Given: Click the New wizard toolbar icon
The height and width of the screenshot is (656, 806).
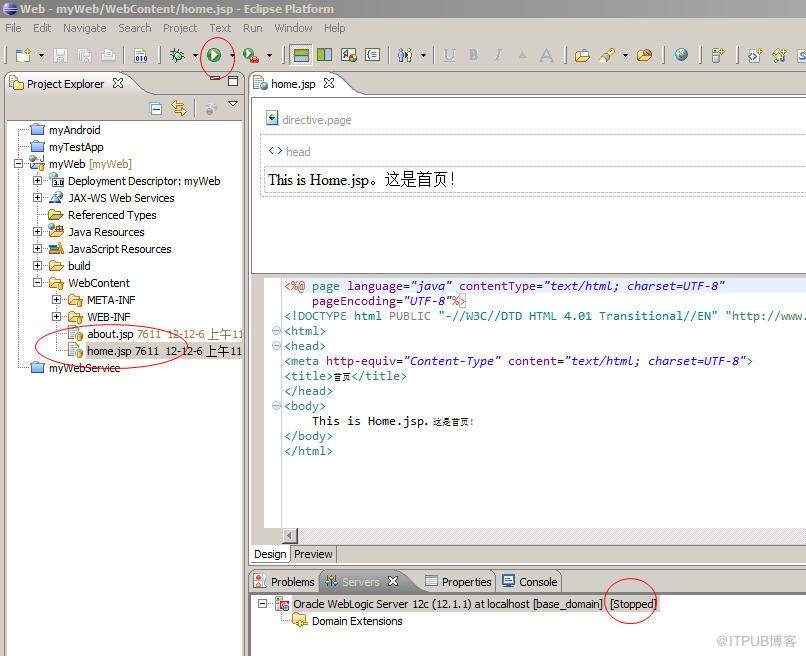Looking at the screenshot, I should (x=23, y=55).
